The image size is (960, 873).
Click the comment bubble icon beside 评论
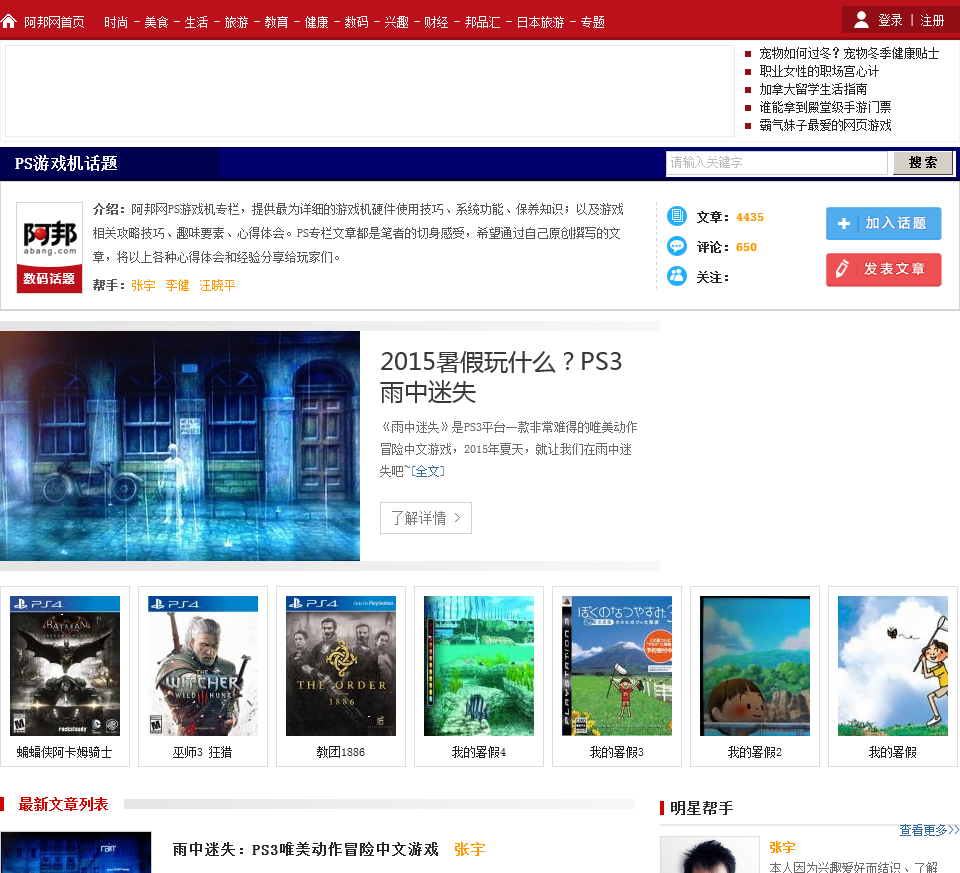[x=677, y=246]
